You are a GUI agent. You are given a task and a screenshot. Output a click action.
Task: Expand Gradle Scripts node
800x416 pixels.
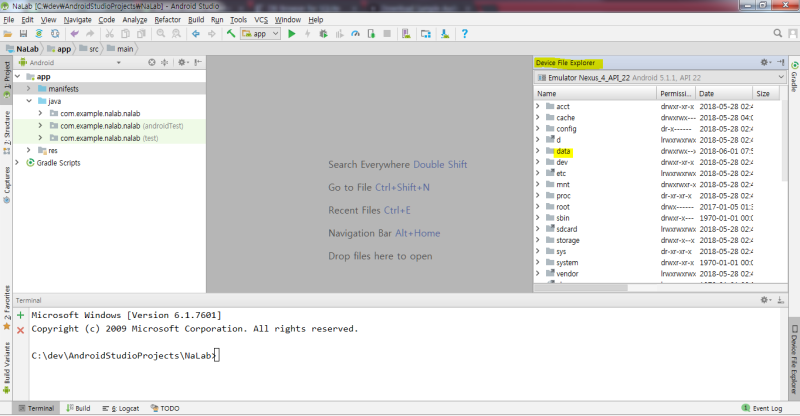(17, 163)
